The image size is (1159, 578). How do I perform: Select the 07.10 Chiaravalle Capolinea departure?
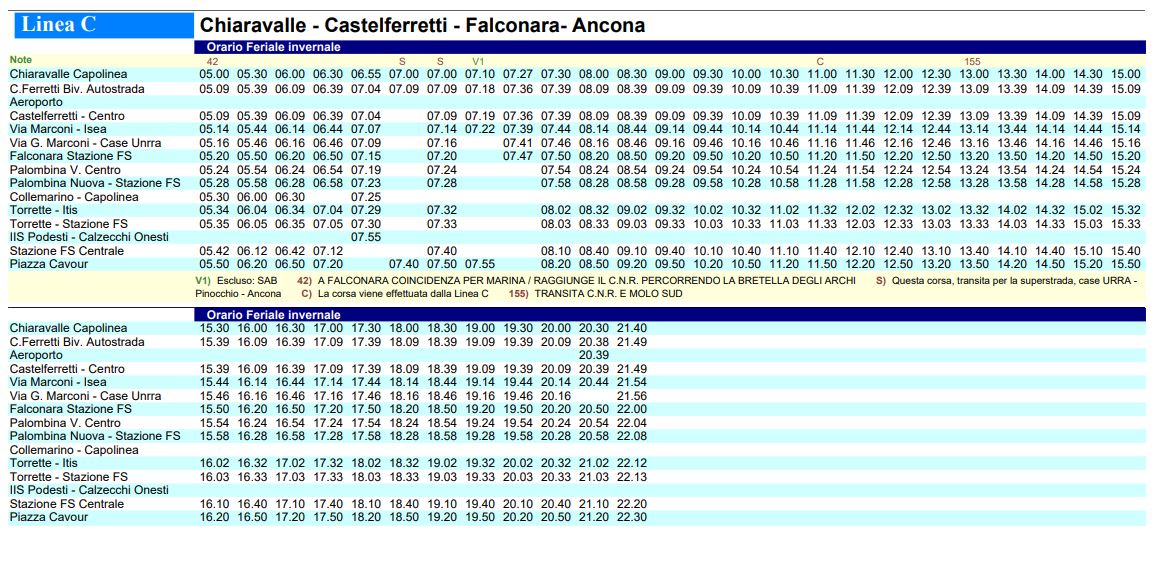coord(480,75)
